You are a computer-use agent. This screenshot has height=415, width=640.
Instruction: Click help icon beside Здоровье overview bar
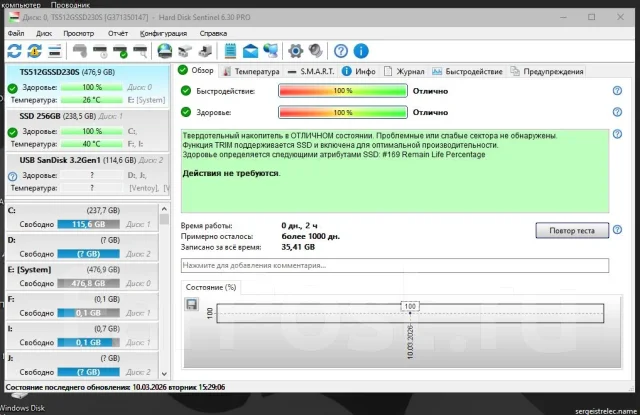(617, 112)
